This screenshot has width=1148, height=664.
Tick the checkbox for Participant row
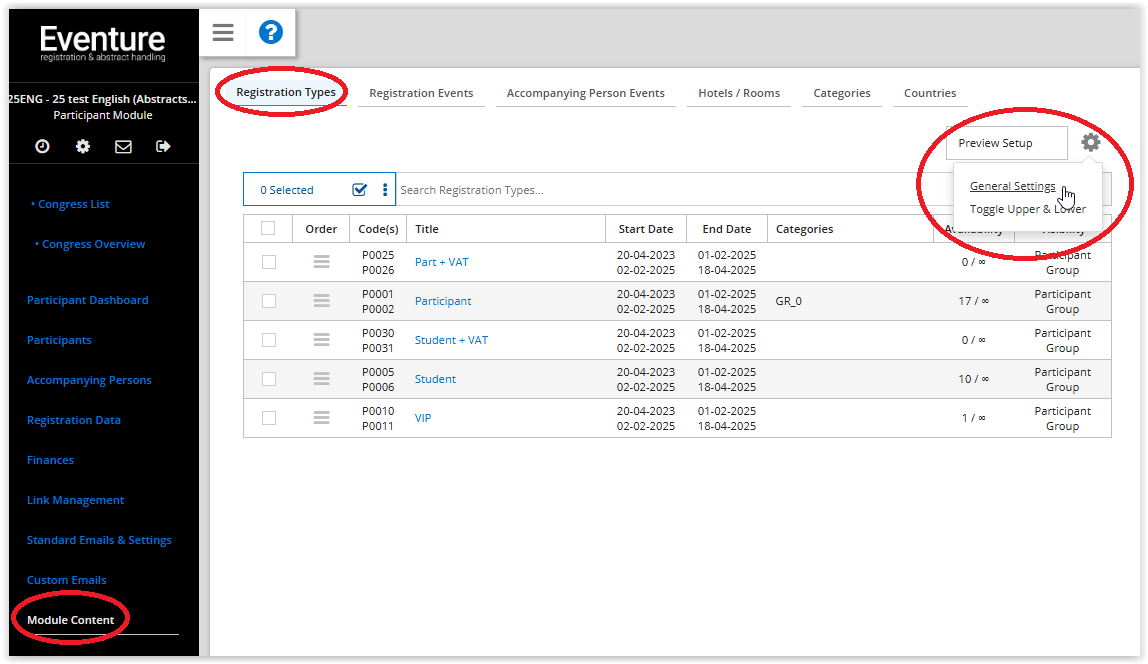[x=268, y=301]
